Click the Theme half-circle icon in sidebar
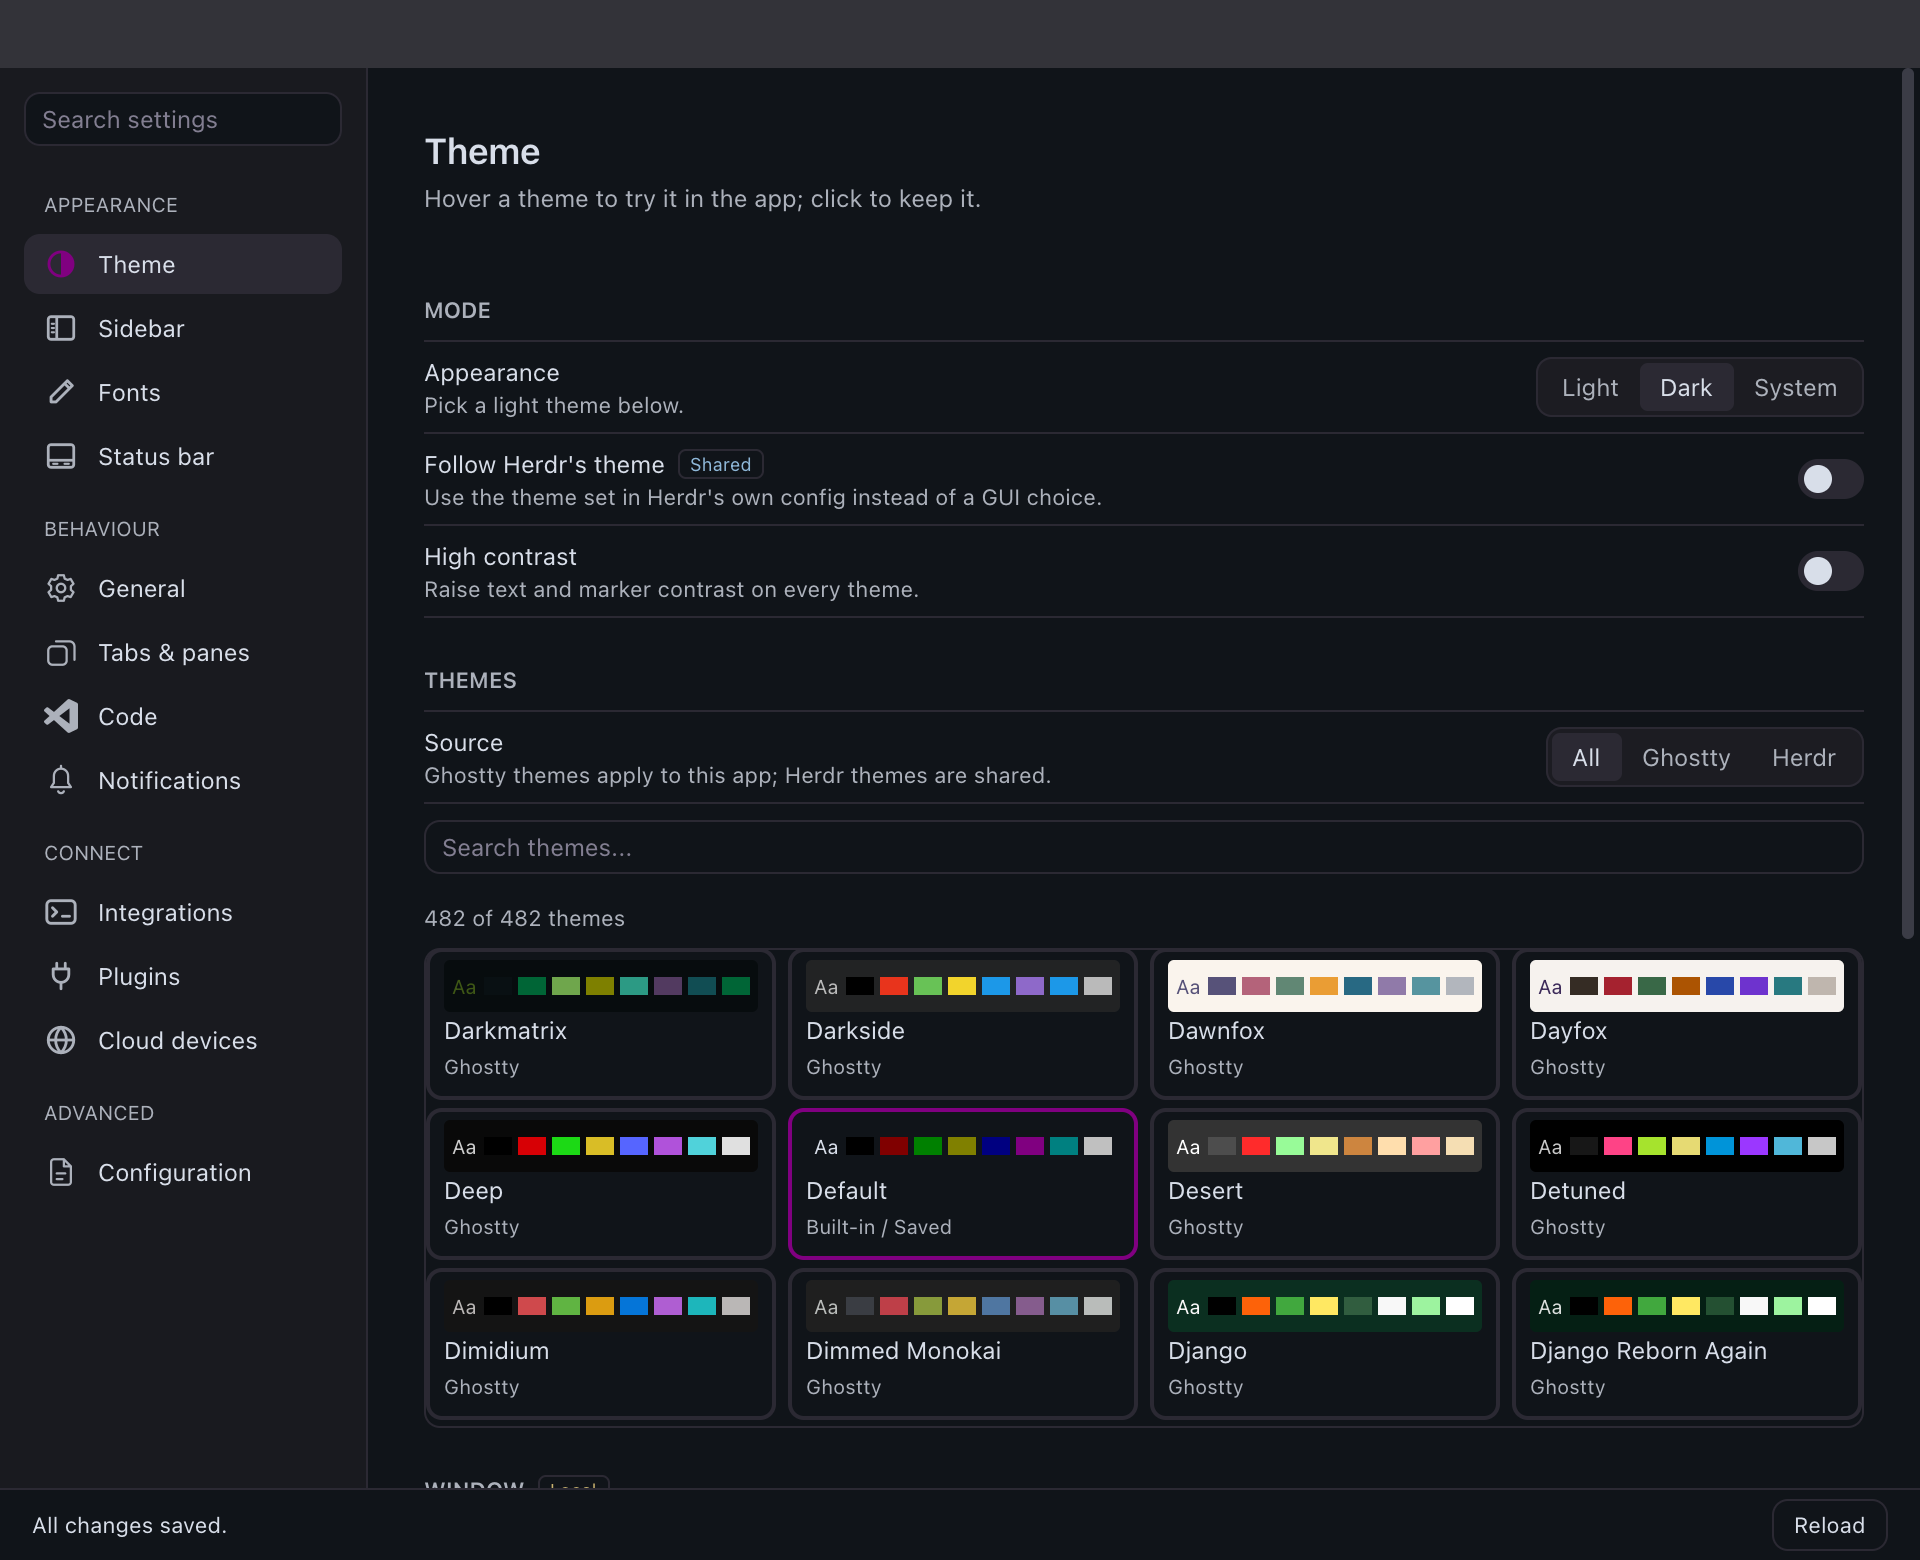This screenshot has width=1920, height=1560. [61, 264]
